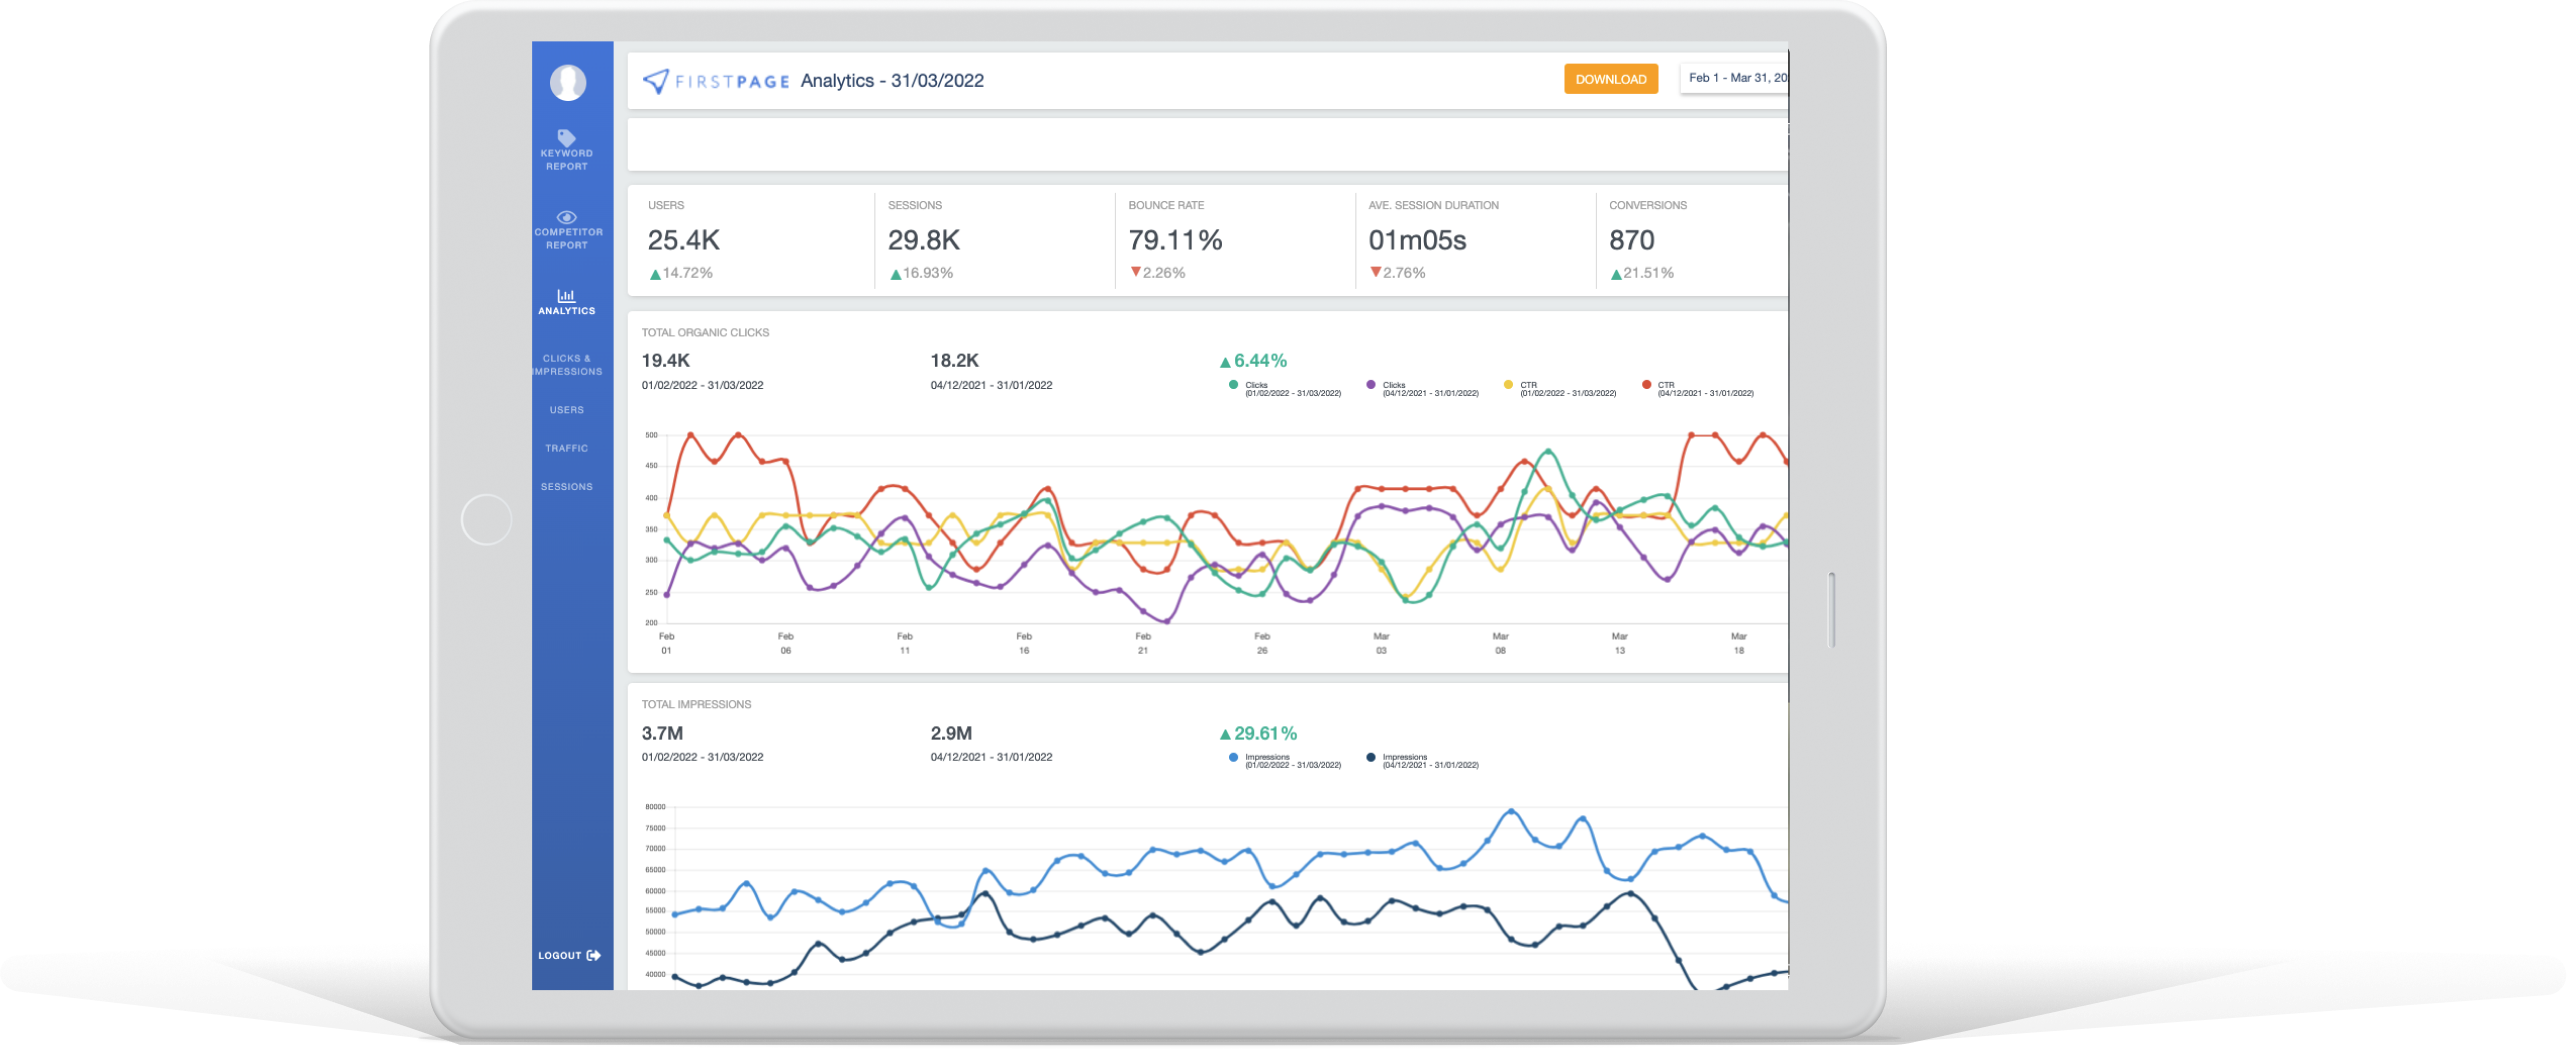Toggle purple Clicks 2021 legend series
This screenshot has height=1050, width=2567.
coord(1370,385)
